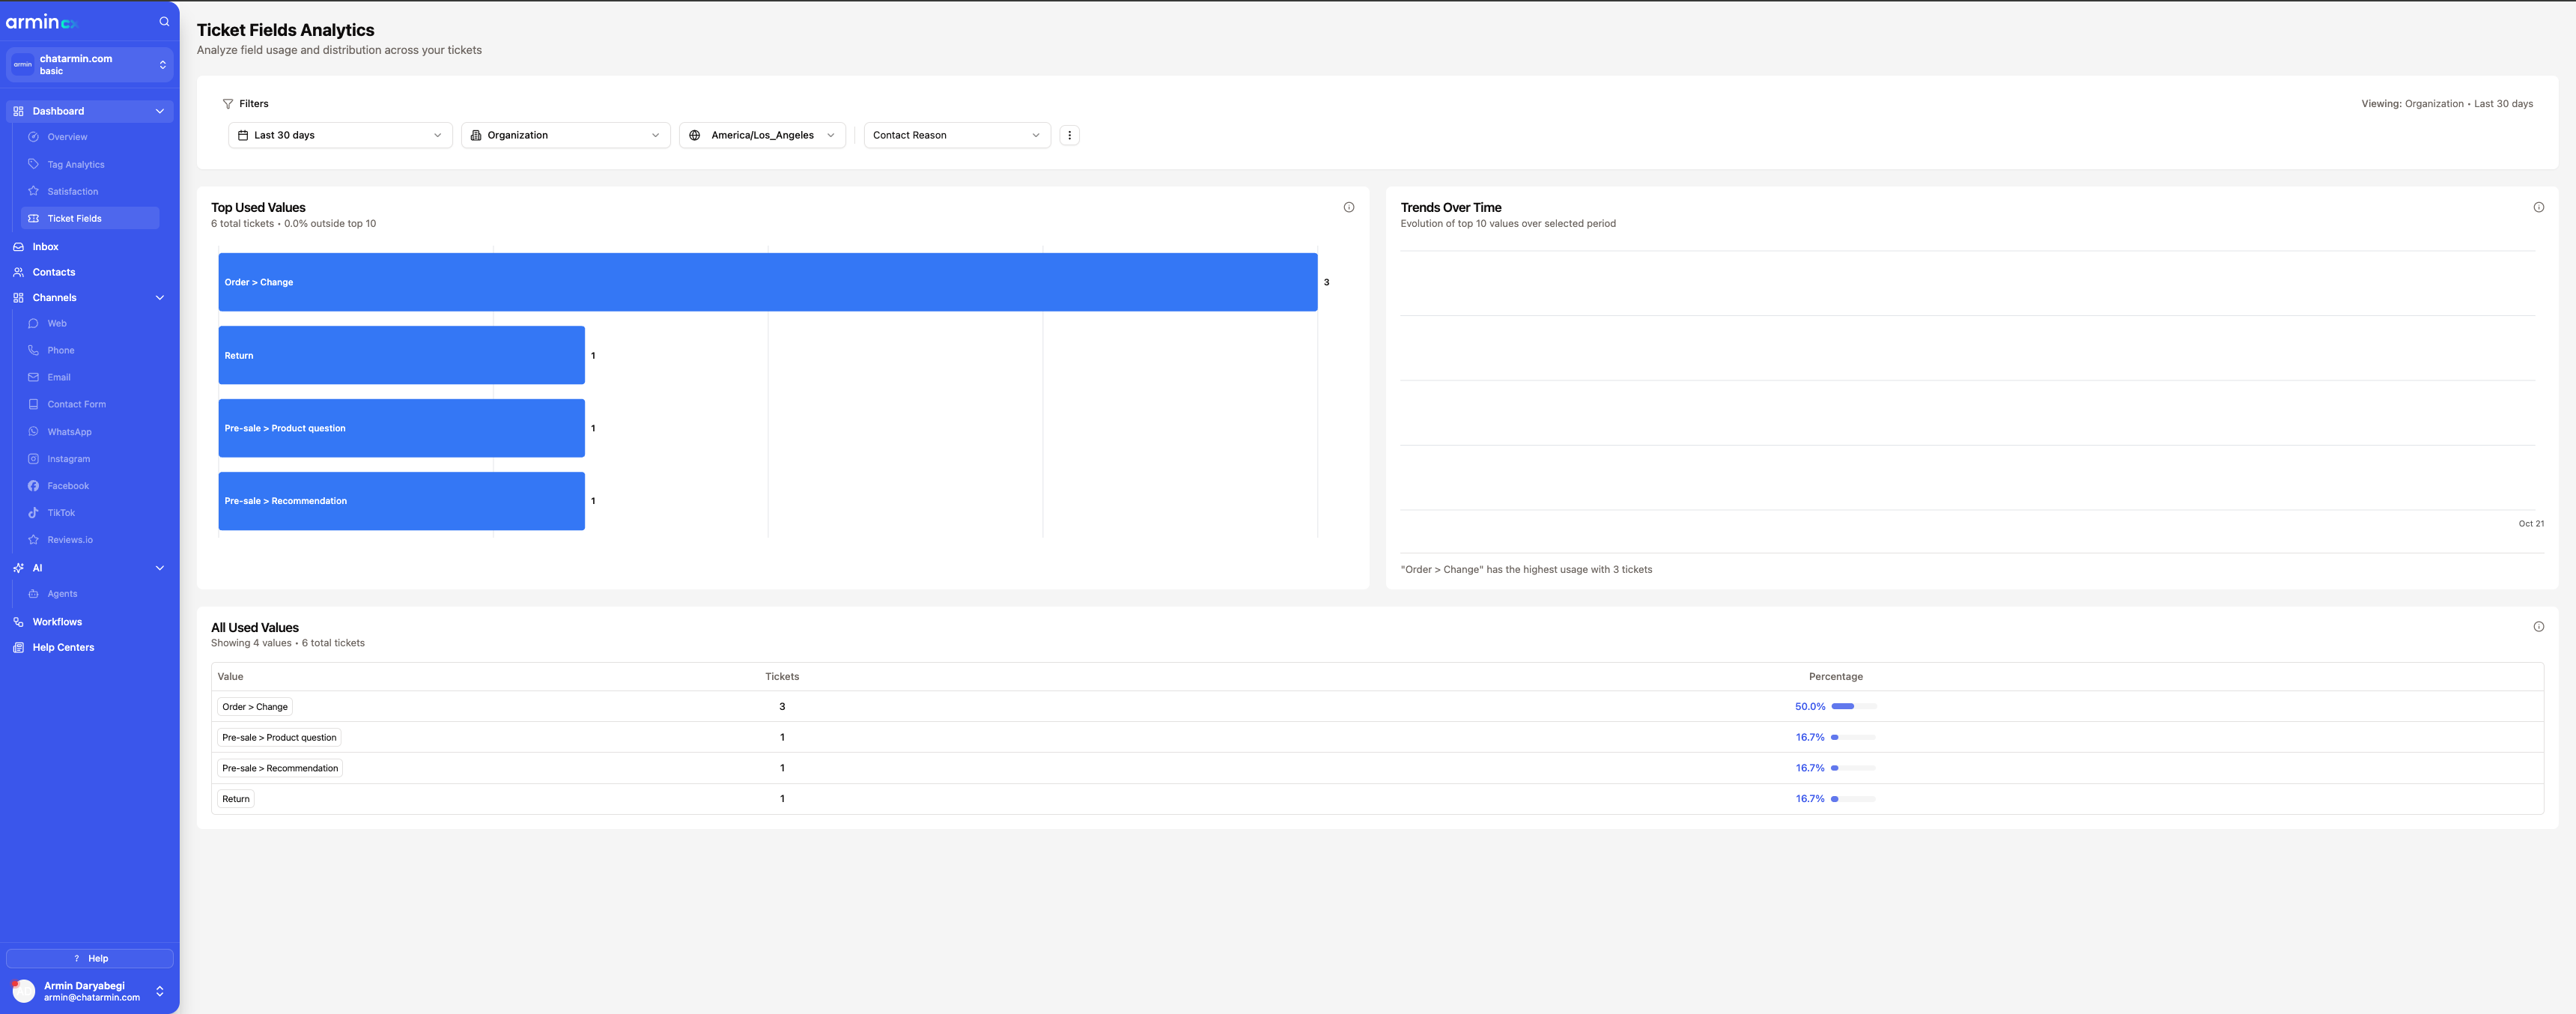Collapse the Channels section
The height and width of the screenshot is (1014, 2576).
click(159, 297)
